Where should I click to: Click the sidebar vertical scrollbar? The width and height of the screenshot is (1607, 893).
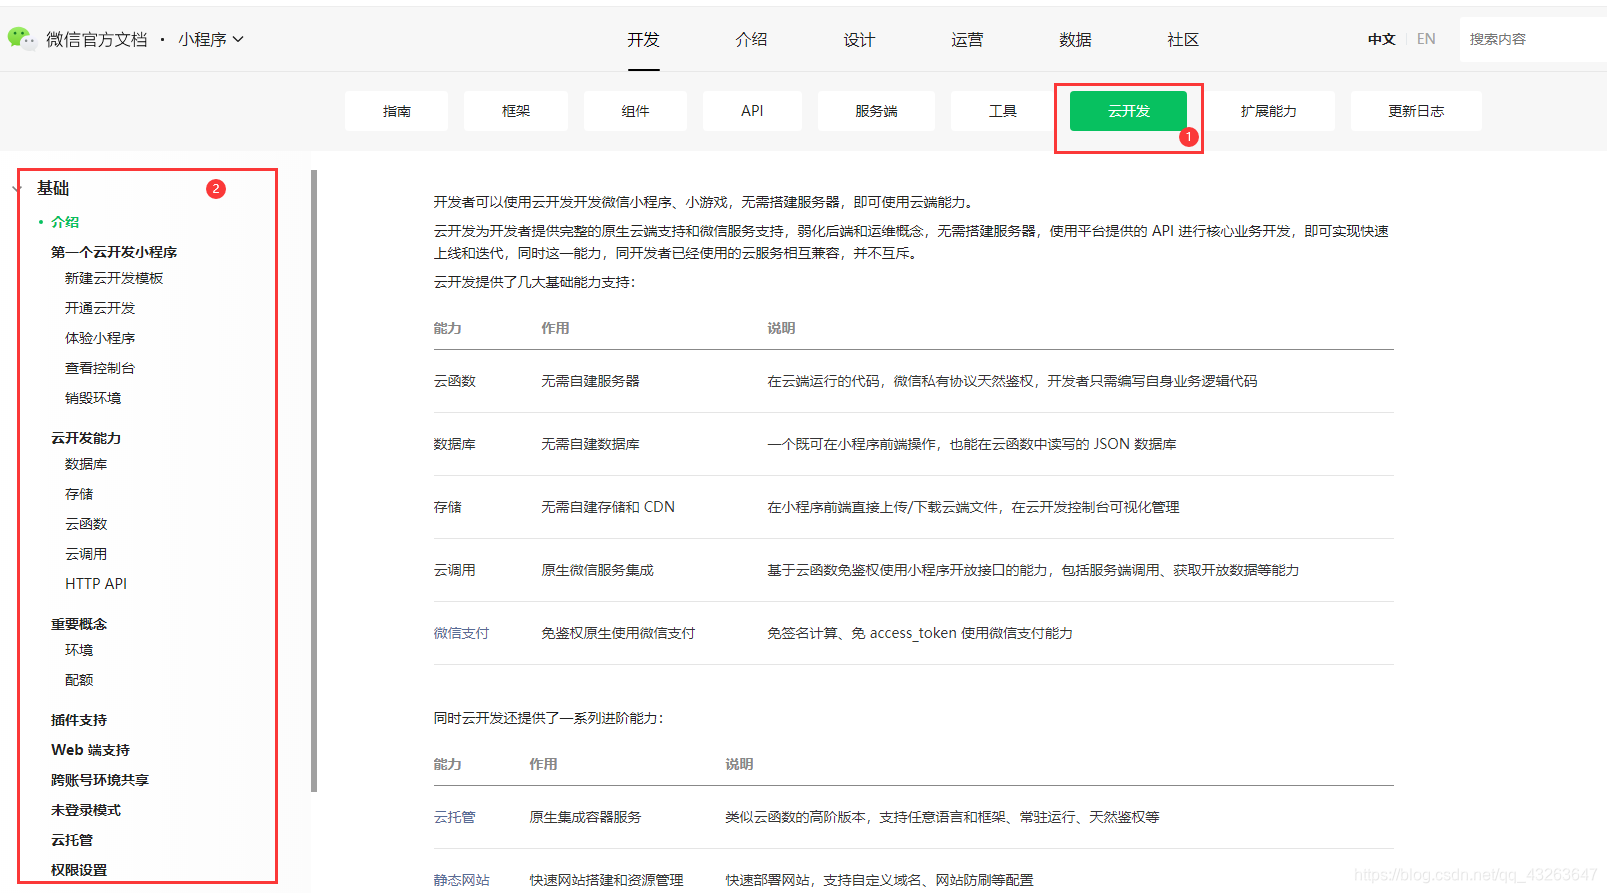point(314,480)
